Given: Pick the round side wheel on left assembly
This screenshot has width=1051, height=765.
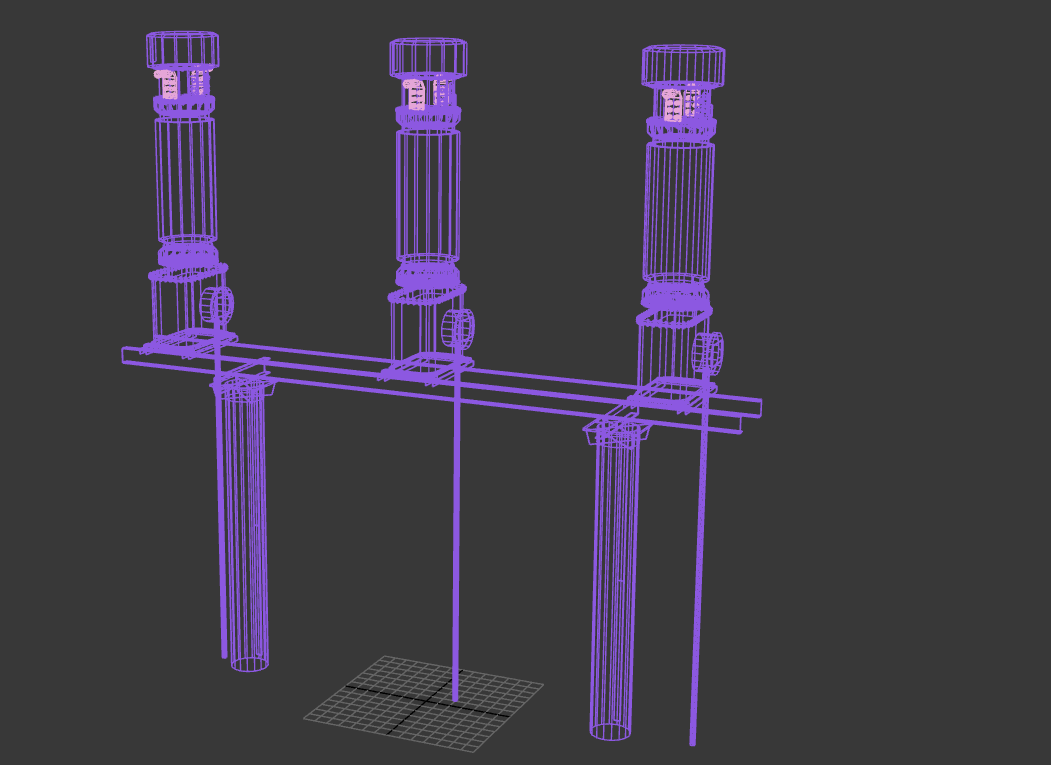Looking at the screenshot, I should click(x=219, y=305).
